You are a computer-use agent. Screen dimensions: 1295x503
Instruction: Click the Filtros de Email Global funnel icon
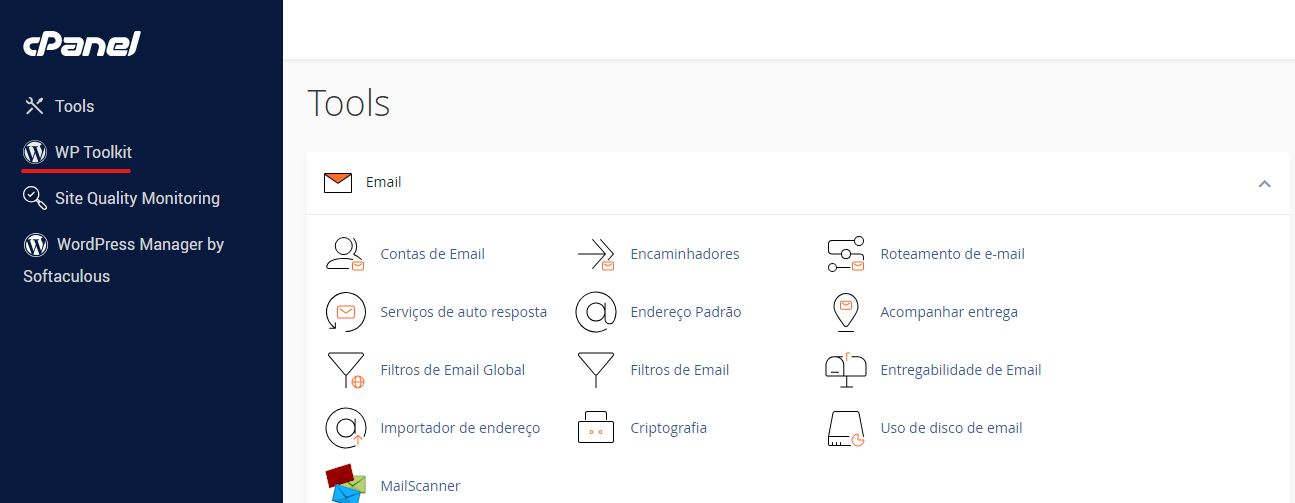point(346,370)
